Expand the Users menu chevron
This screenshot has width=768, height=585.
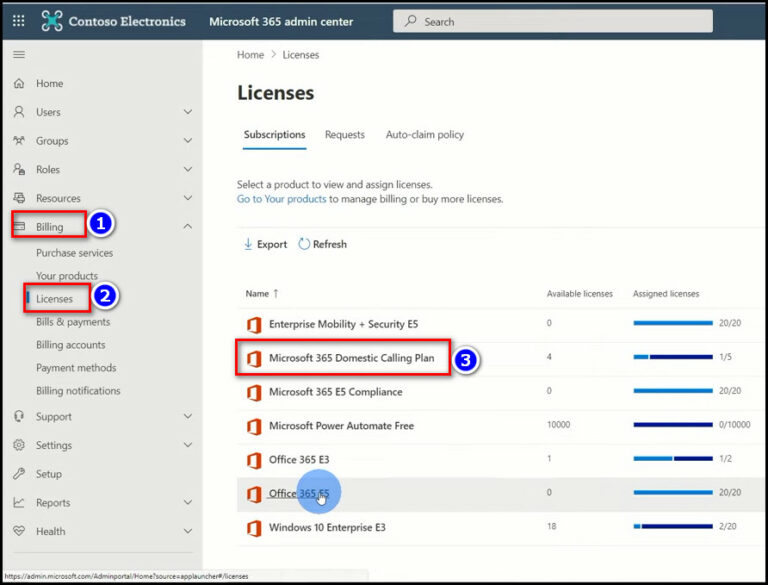(x=188, y=112)
